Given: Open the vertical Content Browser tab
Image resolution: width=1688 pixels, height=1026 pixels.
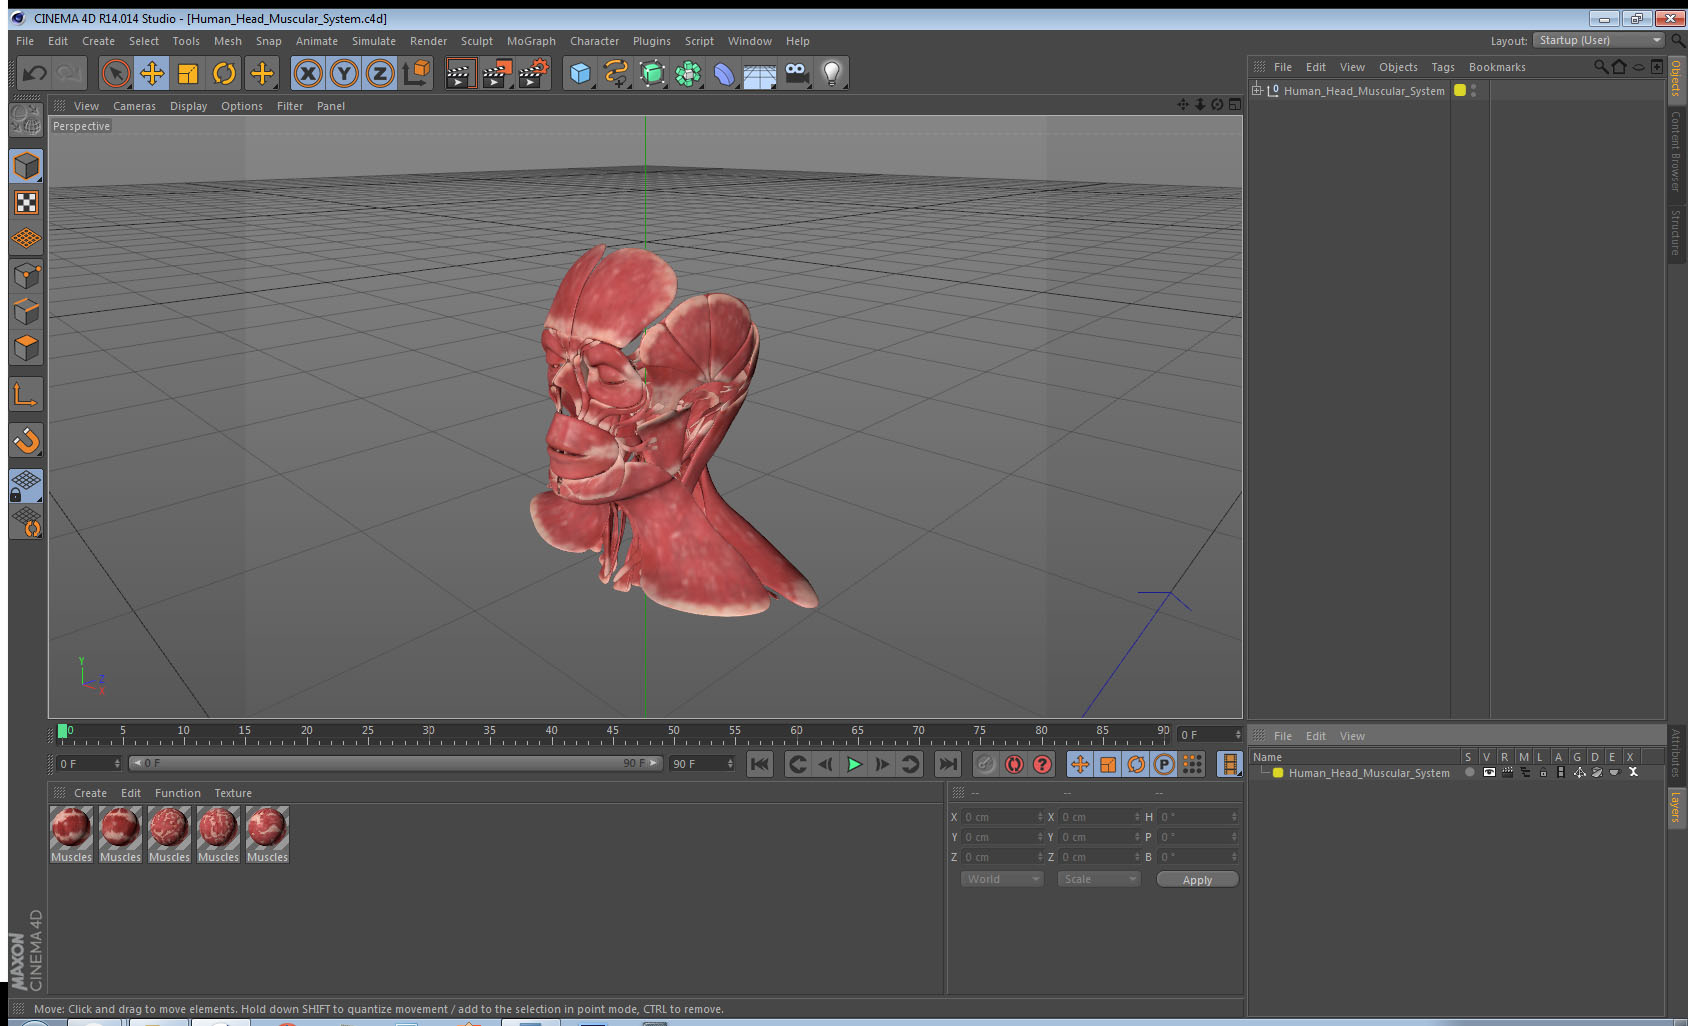Looking at the screenshot, I should (1676, 151).
